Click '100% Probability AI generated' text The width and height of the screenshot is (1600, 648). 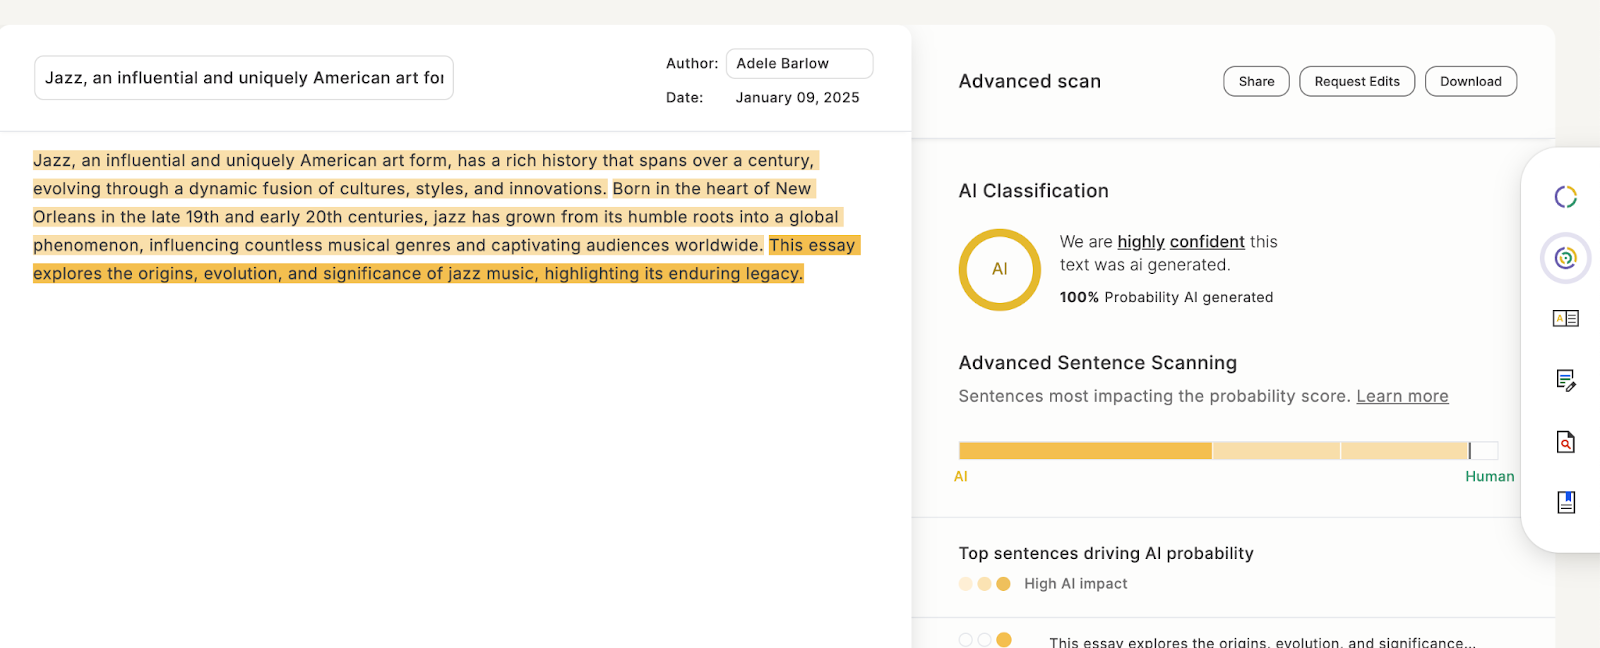1166,297
